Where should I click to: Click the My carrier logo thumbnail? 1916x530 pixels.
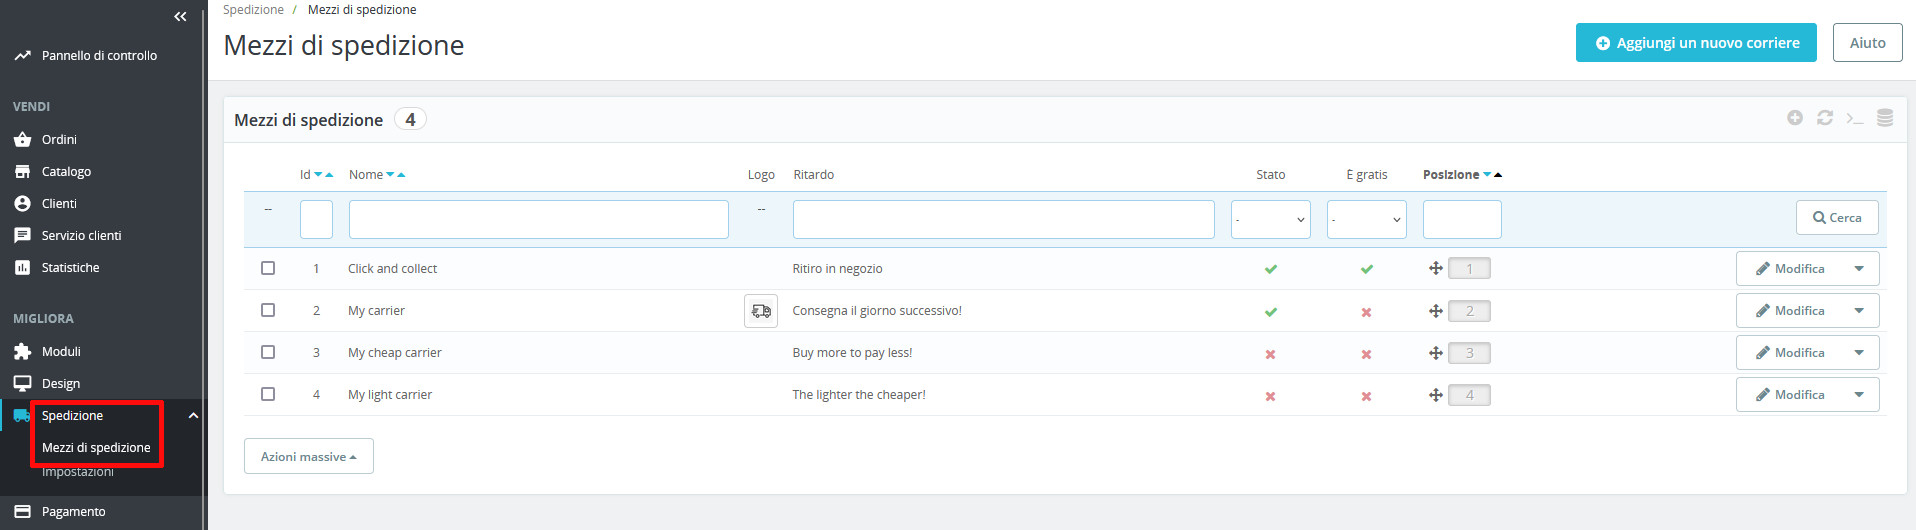pyautogui.click(x=761, y=311)
